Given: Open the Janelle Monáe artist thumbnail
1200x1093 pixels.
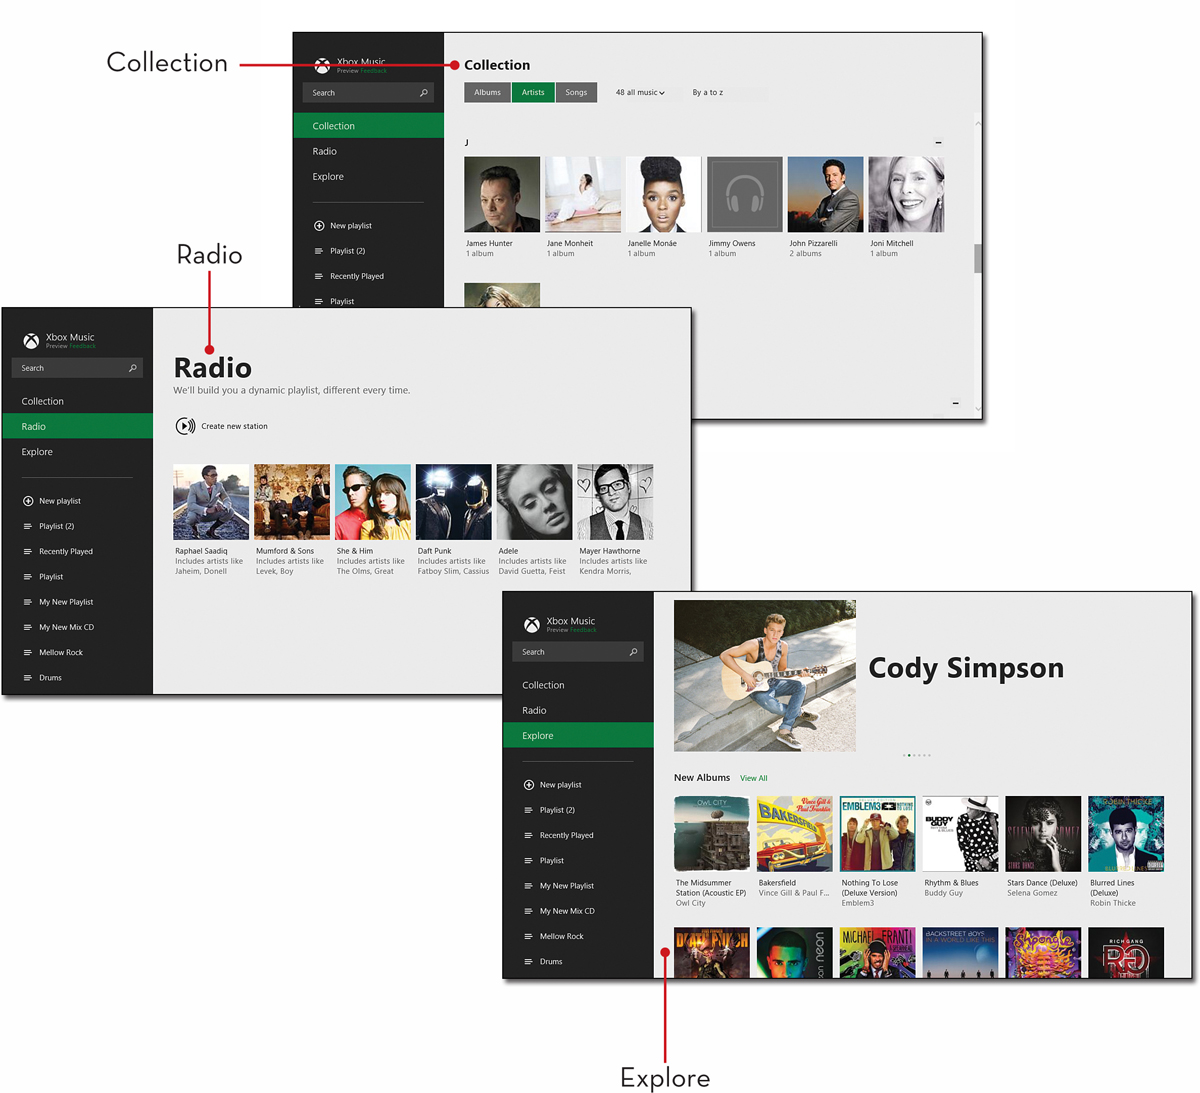Looking at the screenshot, I should pyautogui.click(x=664, y=194).
